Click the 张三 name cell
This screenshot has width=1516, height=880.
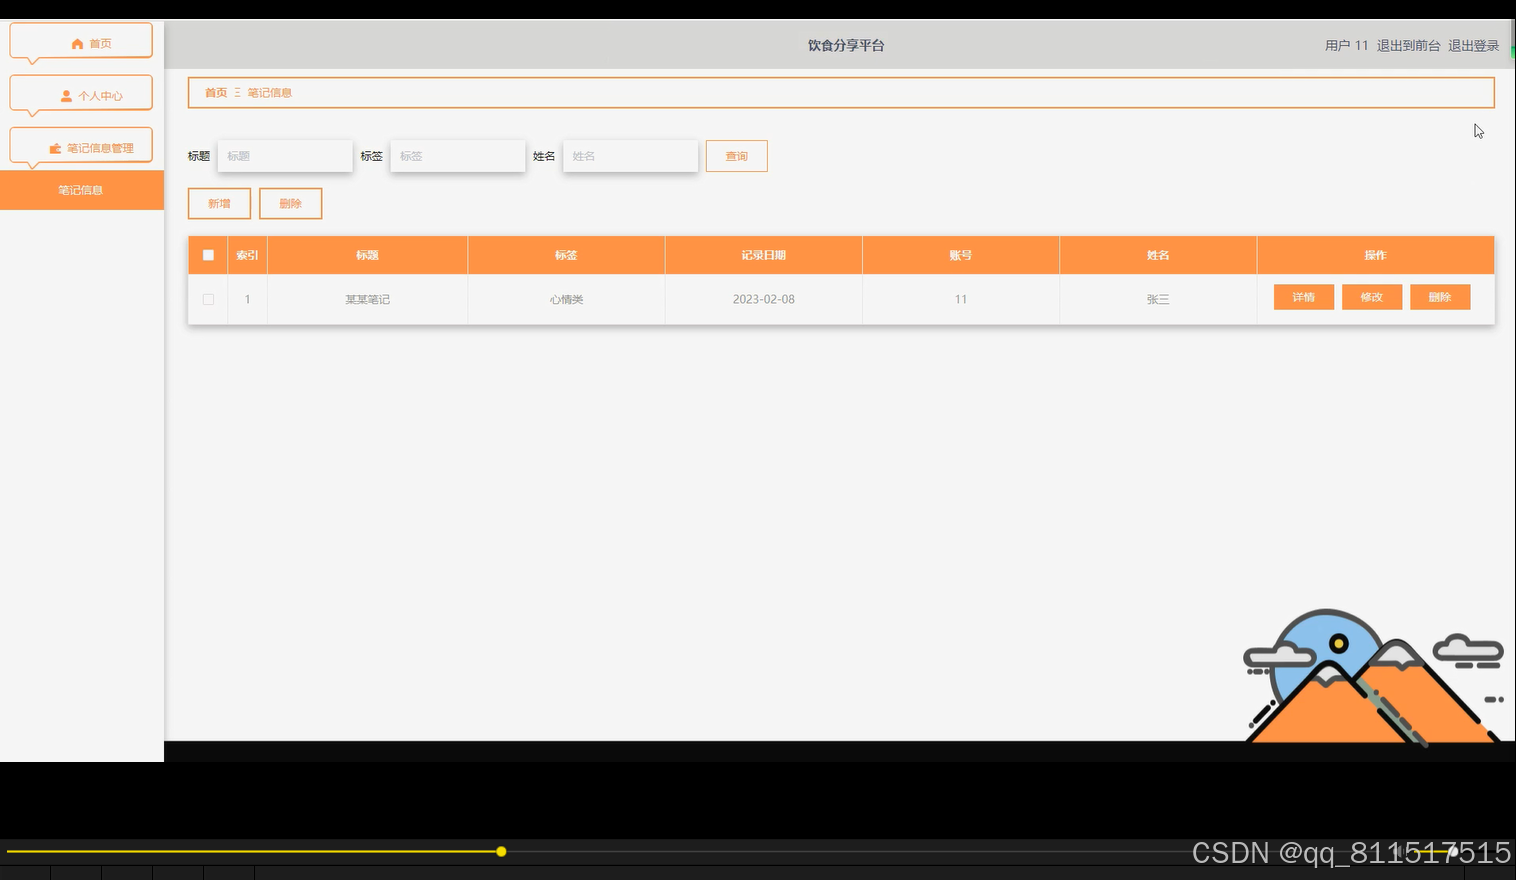pos(1158,299)
